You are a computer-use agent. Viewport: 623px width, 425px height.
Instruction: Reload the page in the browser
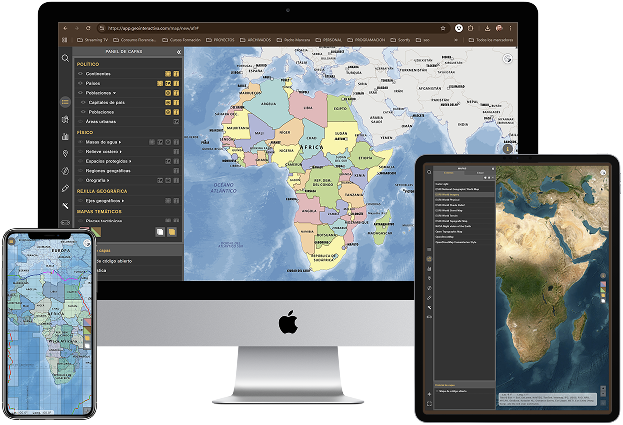(88, 28)
